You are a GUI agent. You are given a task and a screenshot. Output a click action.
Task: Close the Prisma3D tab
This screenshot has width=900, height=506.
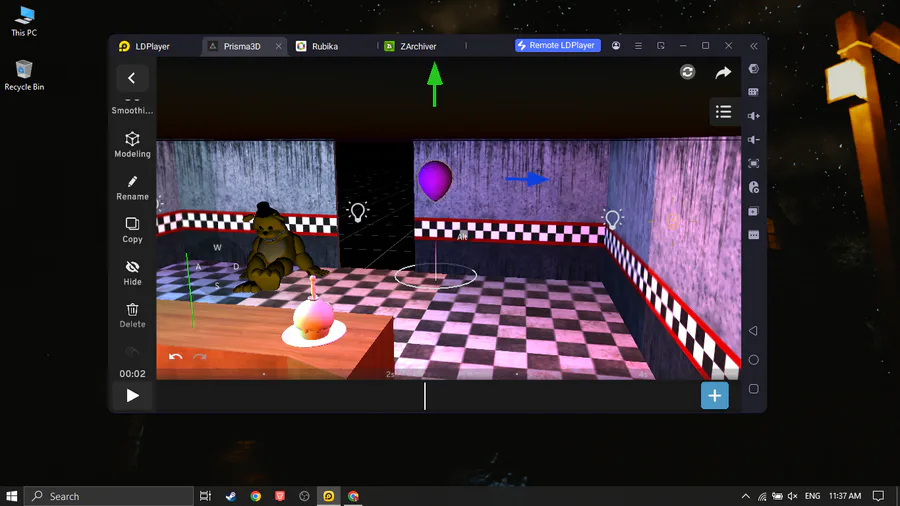[x=278, y=46]
